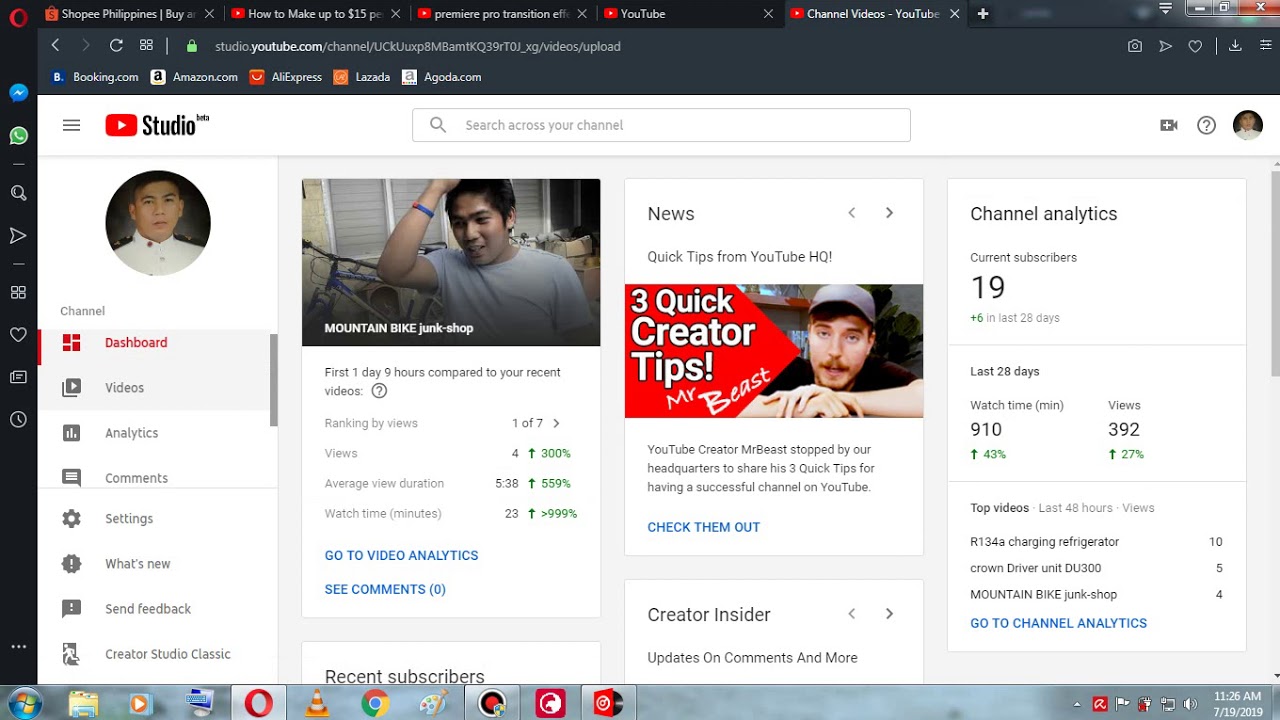Image resolution: width=1280 pixels, height=720 pixels.
Task: Switch to the Shopee Philippines tab
Action: [x=129, y=14]
